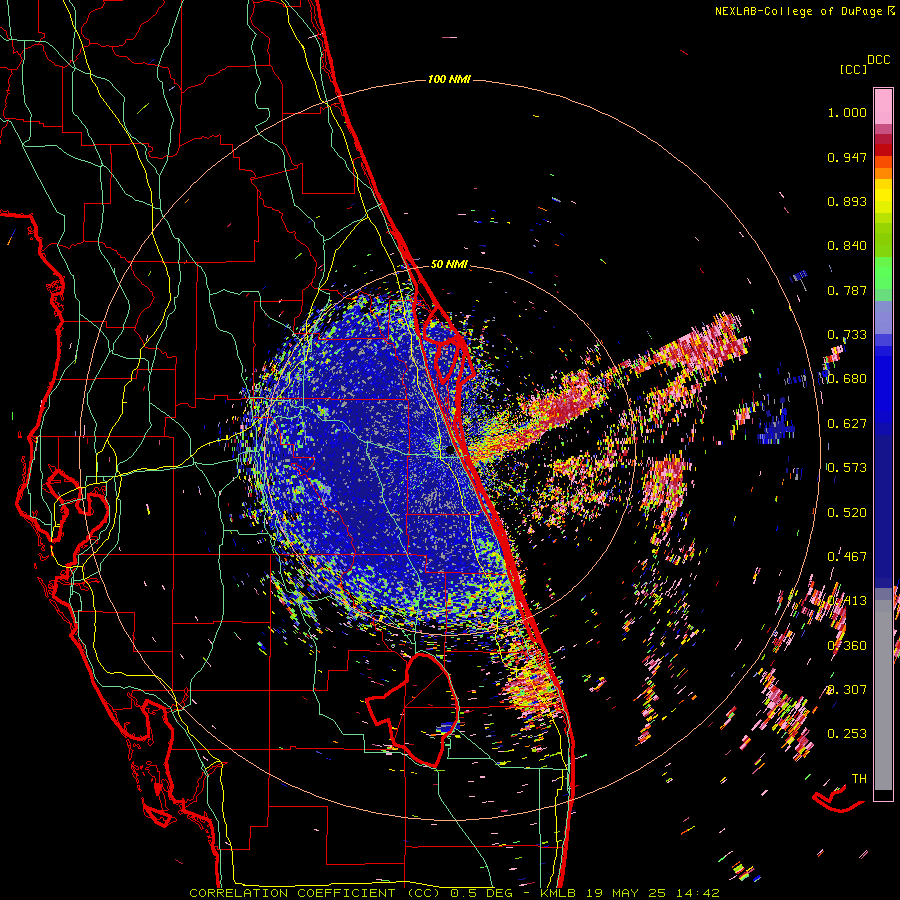Click the DCC label above the color scale
This screenshot has width=900, height=900.
pyautogui.click(x=878, y=60)
